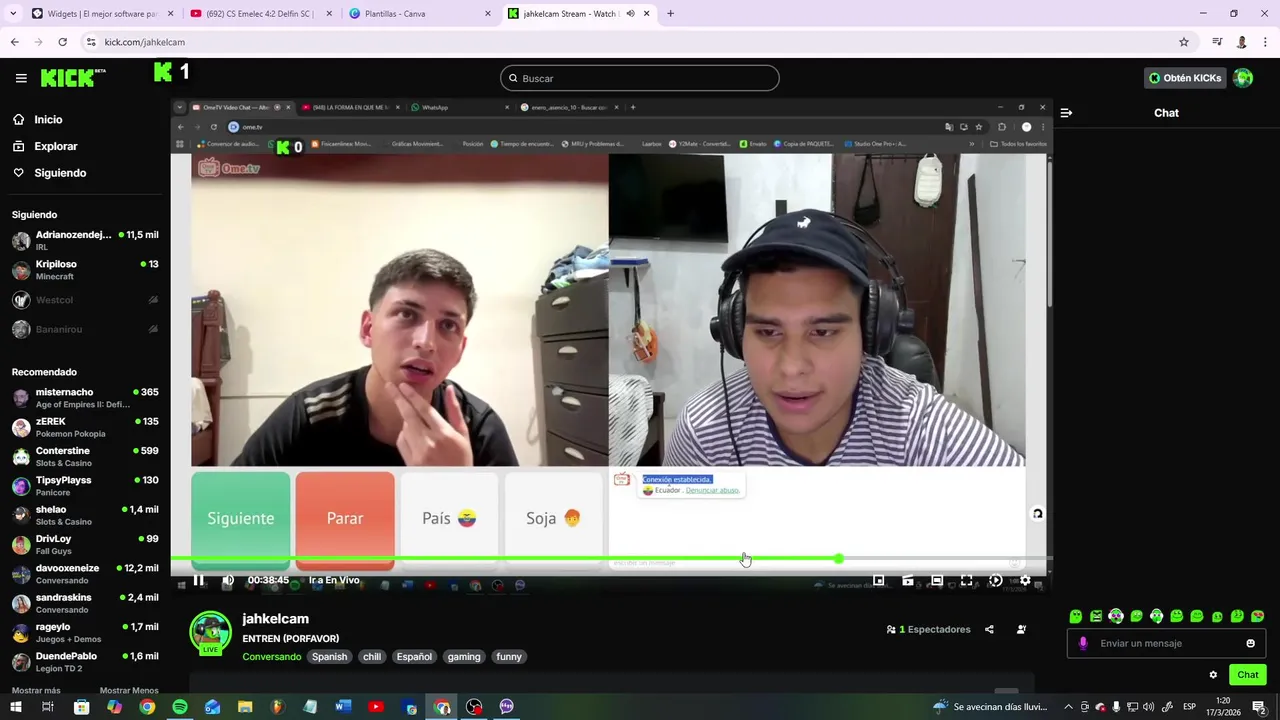This screenshot has height=720, width=1280.
Task: Enter fullscreen in the stream player
Action: click(x=966, y=580)
